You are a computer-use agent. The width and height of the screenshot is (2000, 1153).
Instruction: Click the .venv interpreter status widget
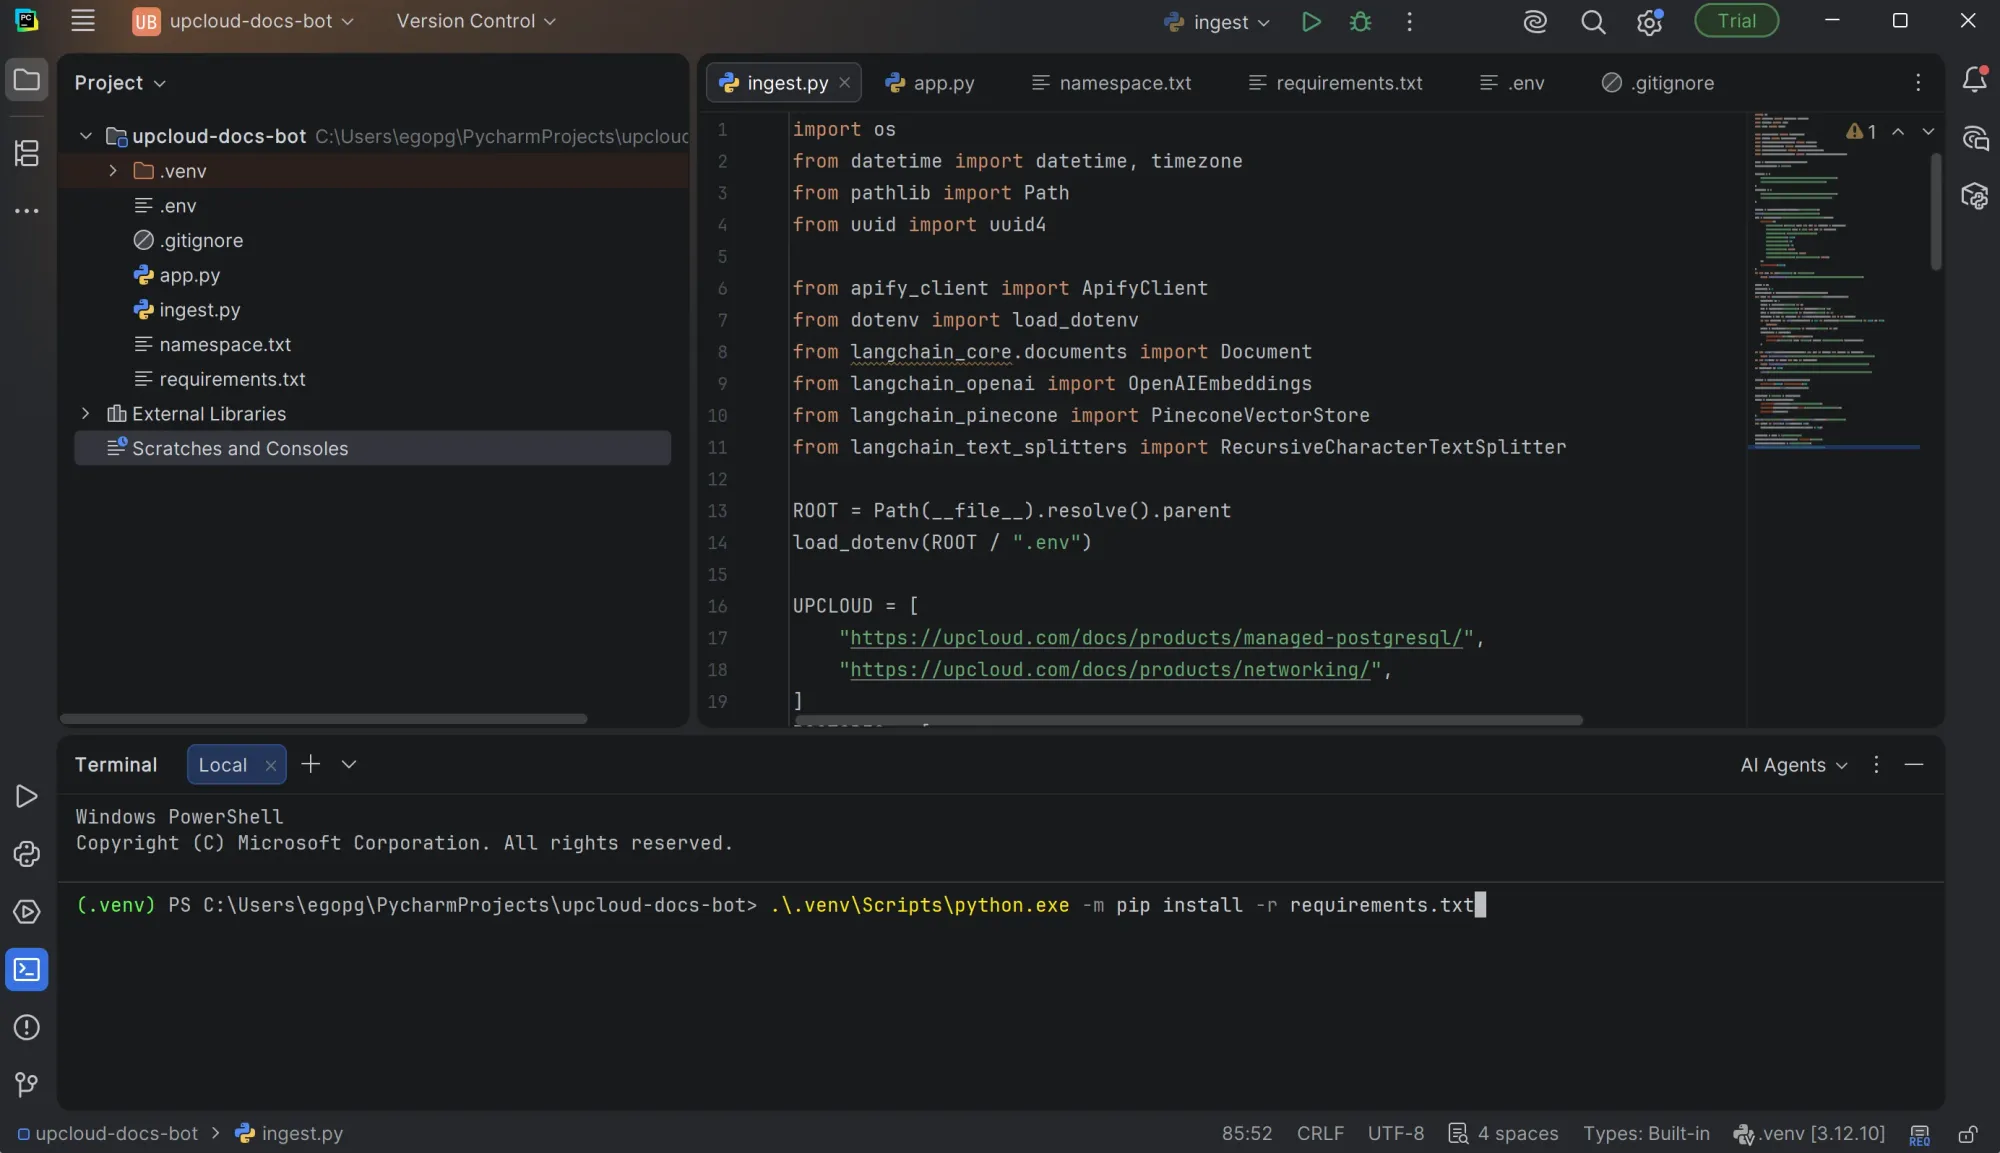click(x=1809, y=1134)
